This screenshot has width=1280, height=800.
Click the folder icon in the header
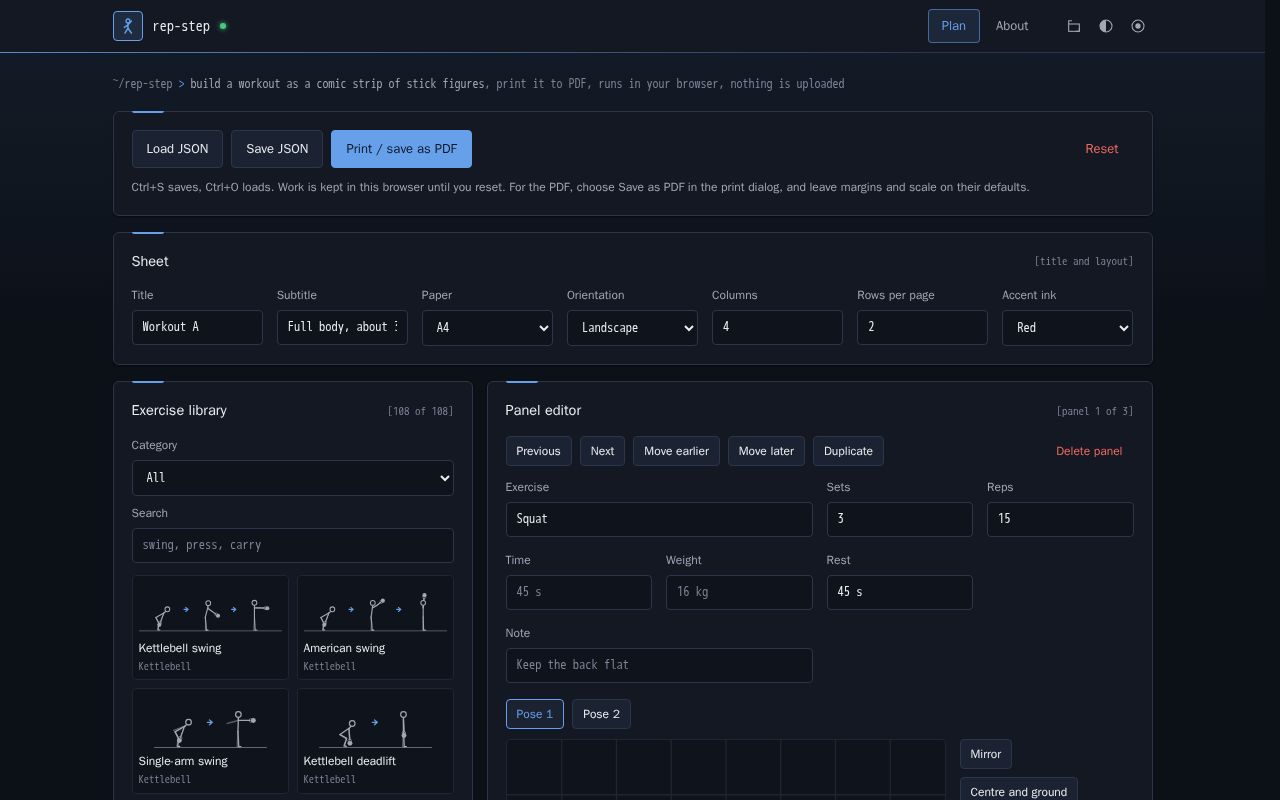pos(1074,26)
